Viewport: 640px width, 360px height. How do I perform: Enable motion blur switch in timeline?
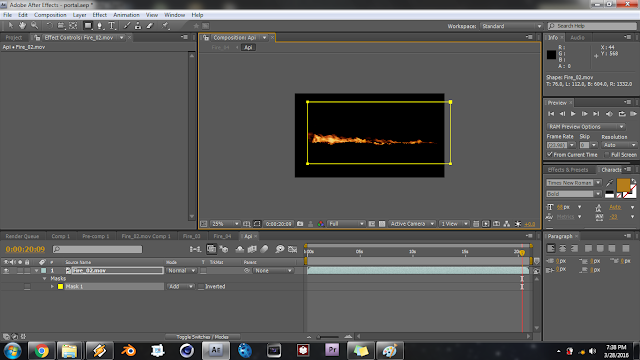pyautogui.click(x=264, y=249)
